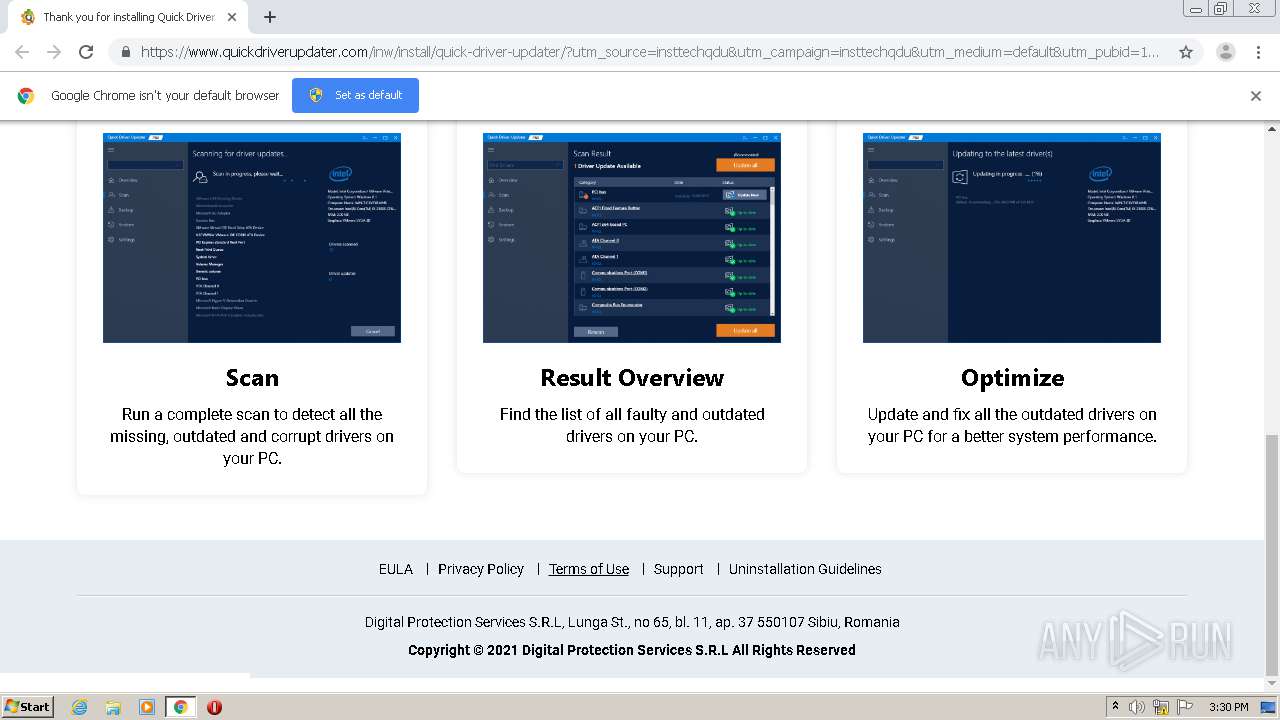Bookmark this page with the star icon
This screenshot has width=1280, height=720.
point(1186,52)
